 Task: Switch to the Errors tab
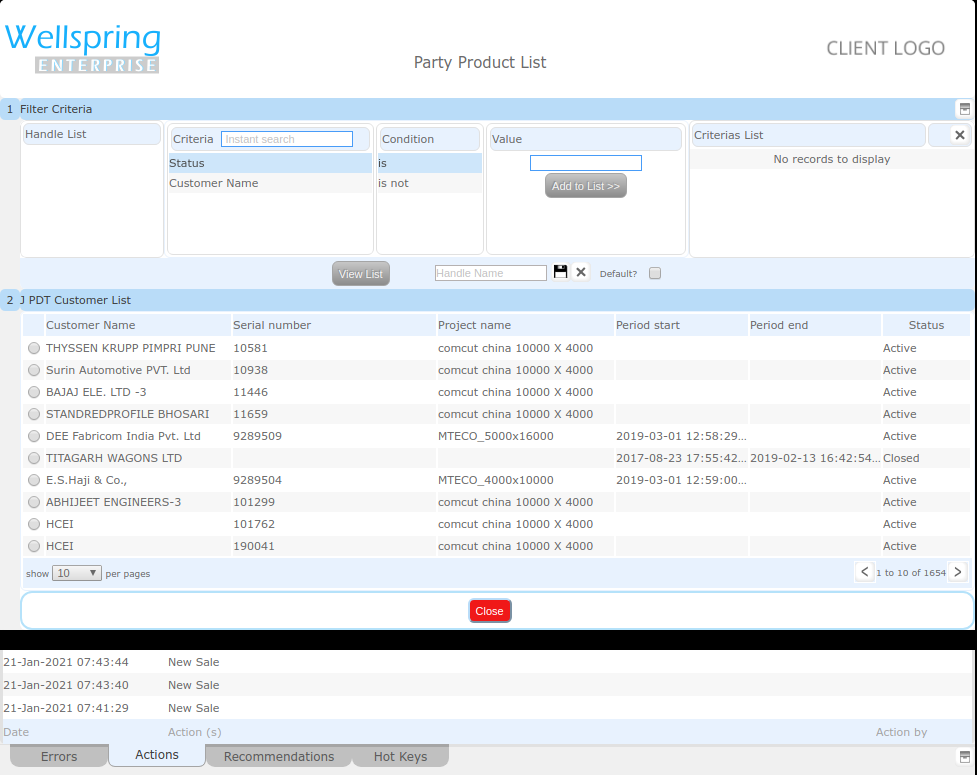pyautogui.click(x=58, y=756)
